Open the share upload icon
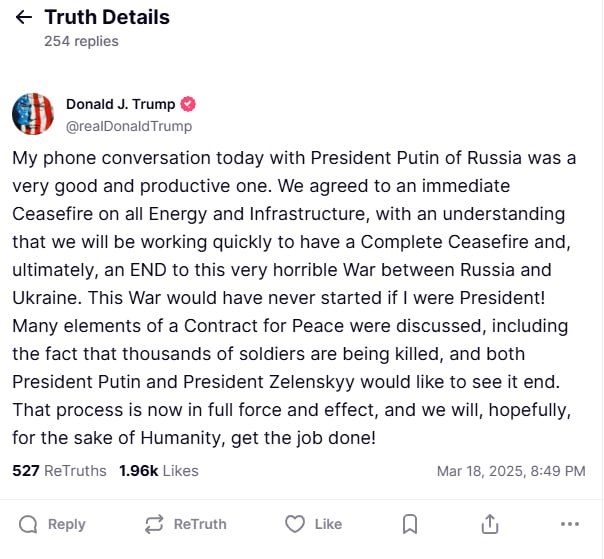The width and height of the screenshot is (604, 559). pos(490,524)
